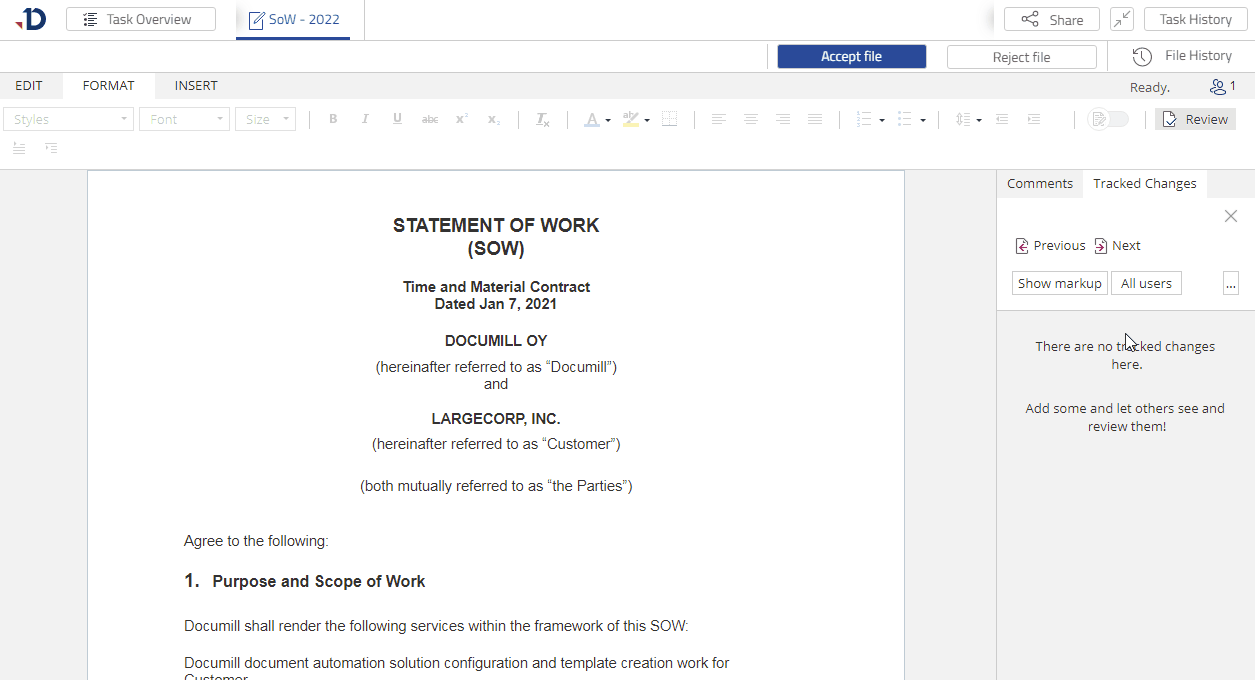The height and width of the screenshot is (680, 1255).
Task: Apply underline using the U icon
Action: 397,119
